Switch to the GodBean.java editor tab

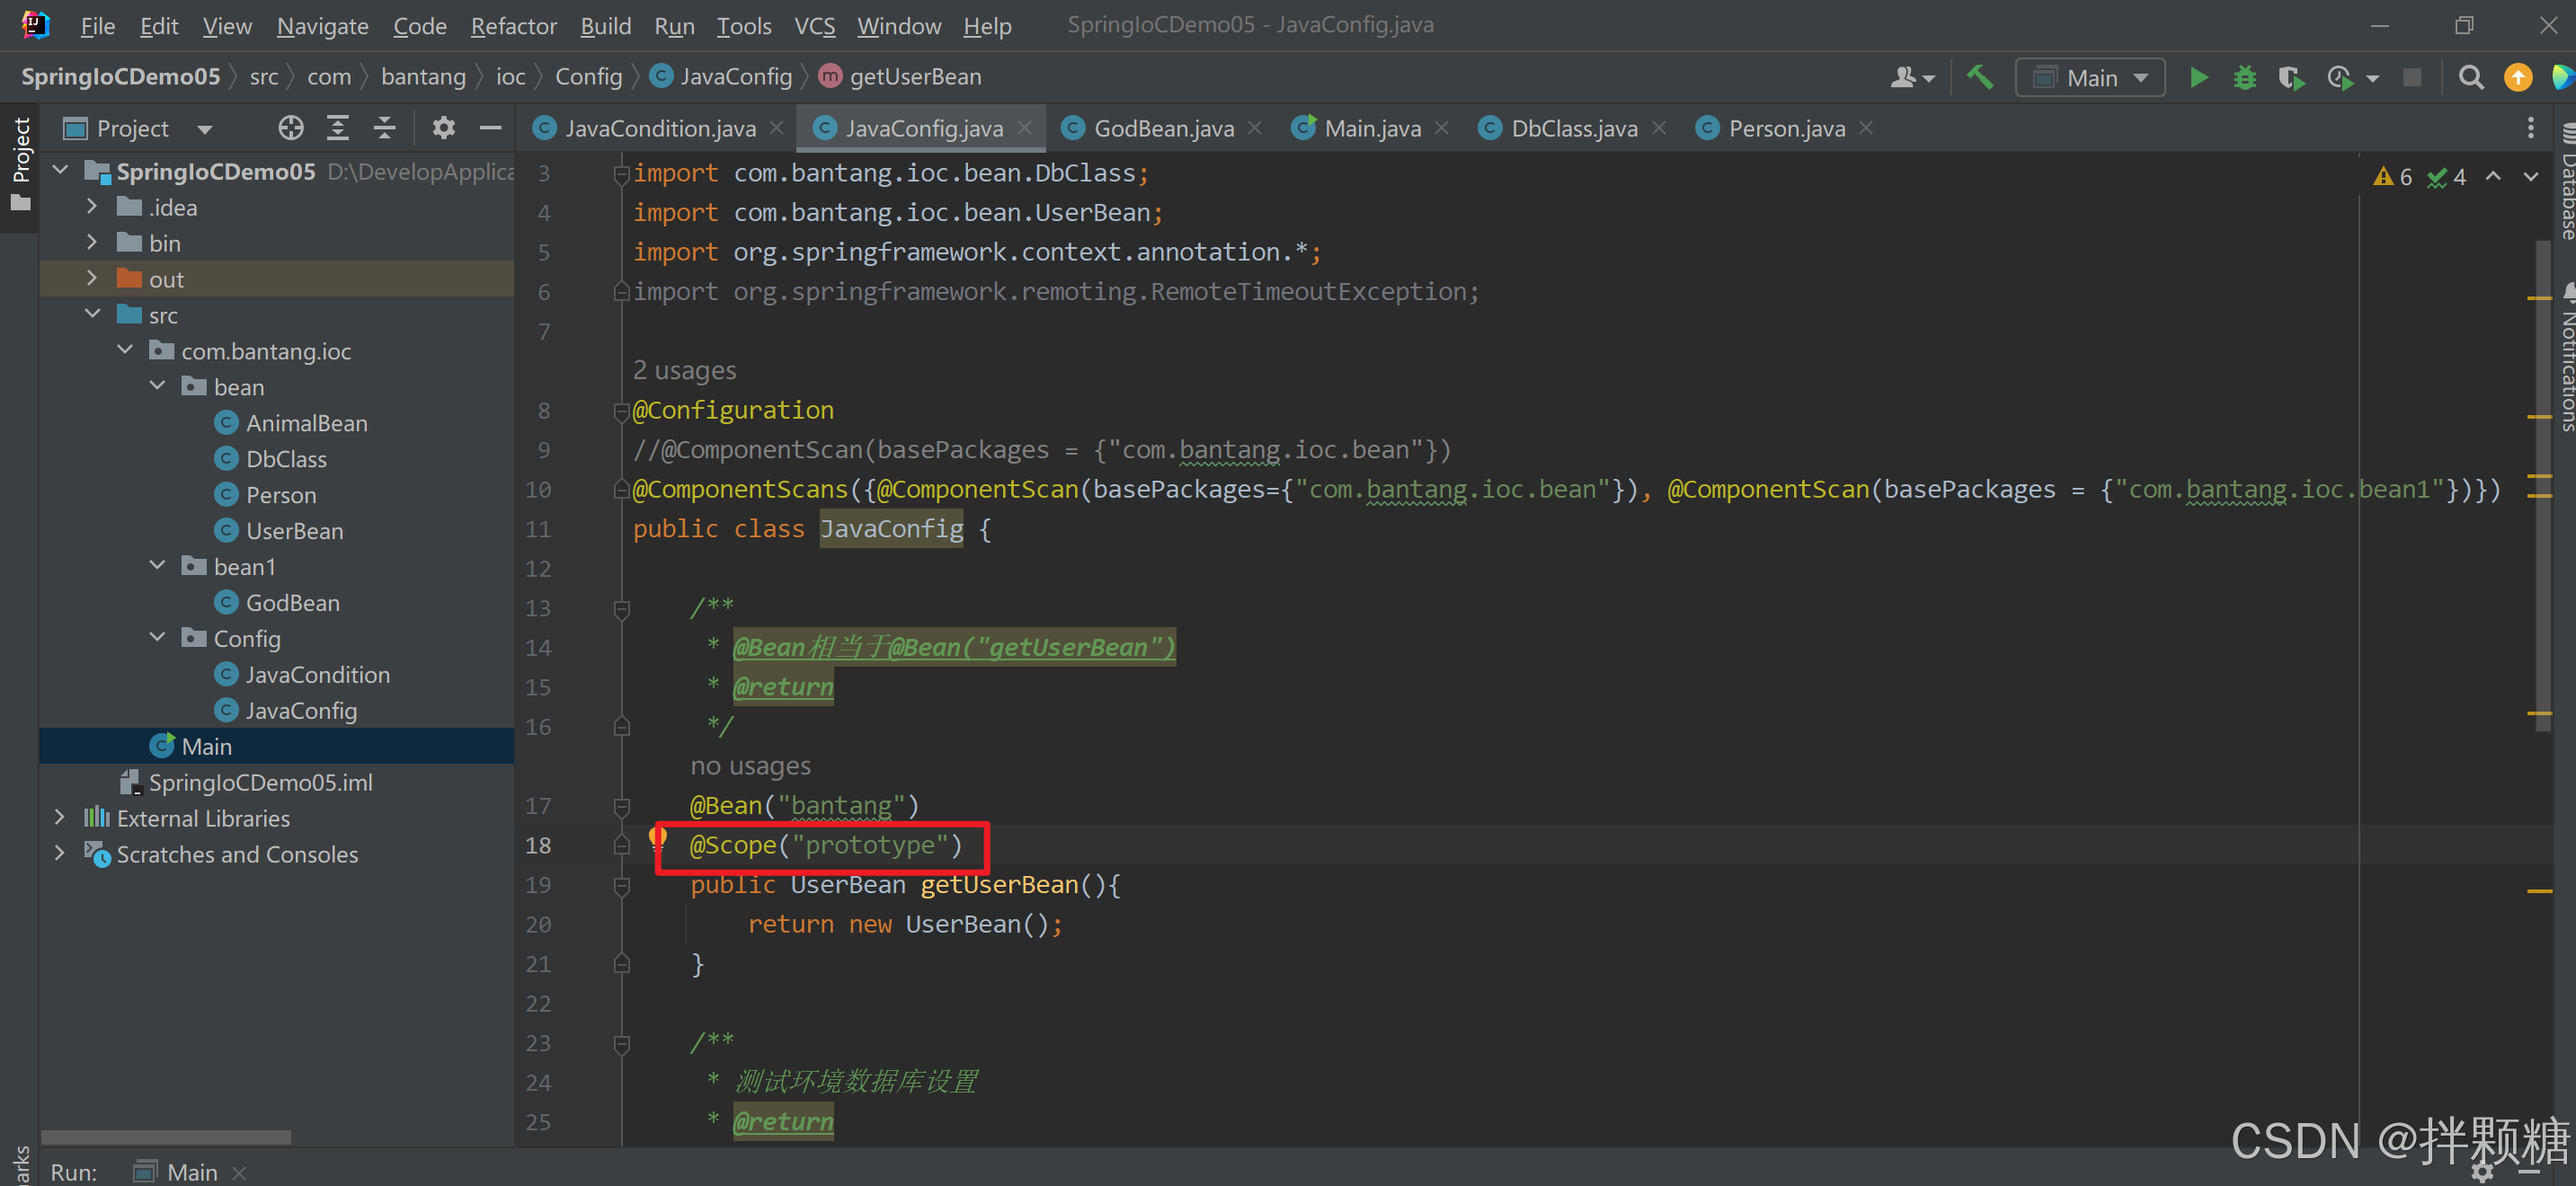pos(1162,128)
